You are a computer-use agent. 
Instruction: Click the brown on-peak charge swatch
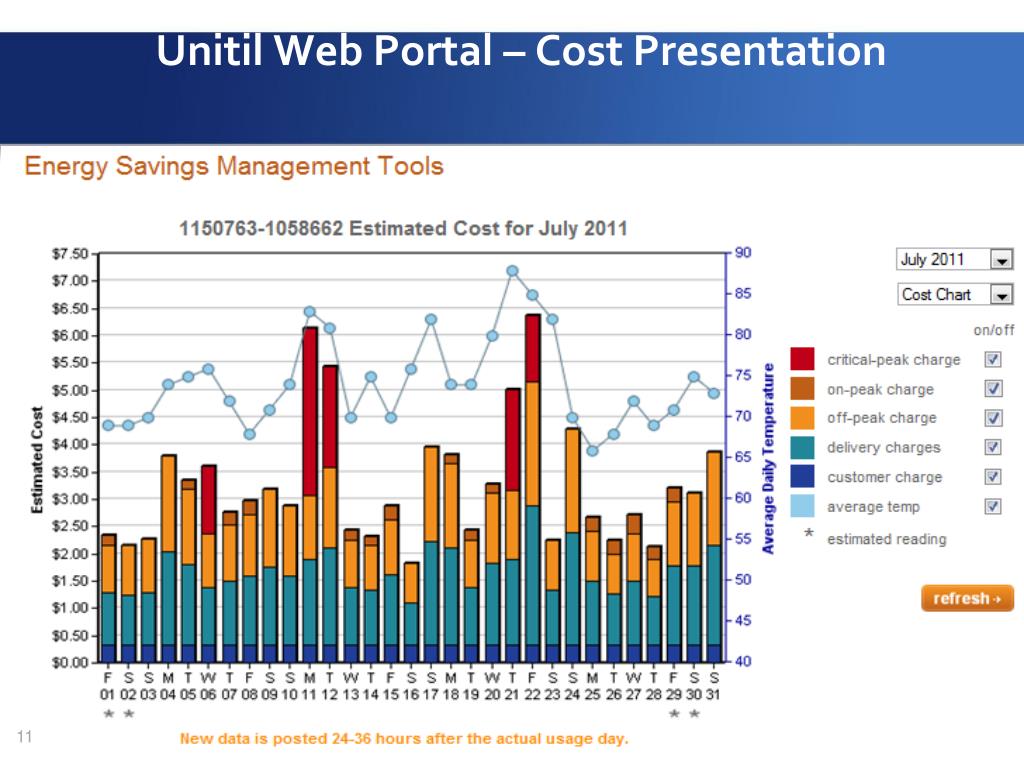pos(802,389)
